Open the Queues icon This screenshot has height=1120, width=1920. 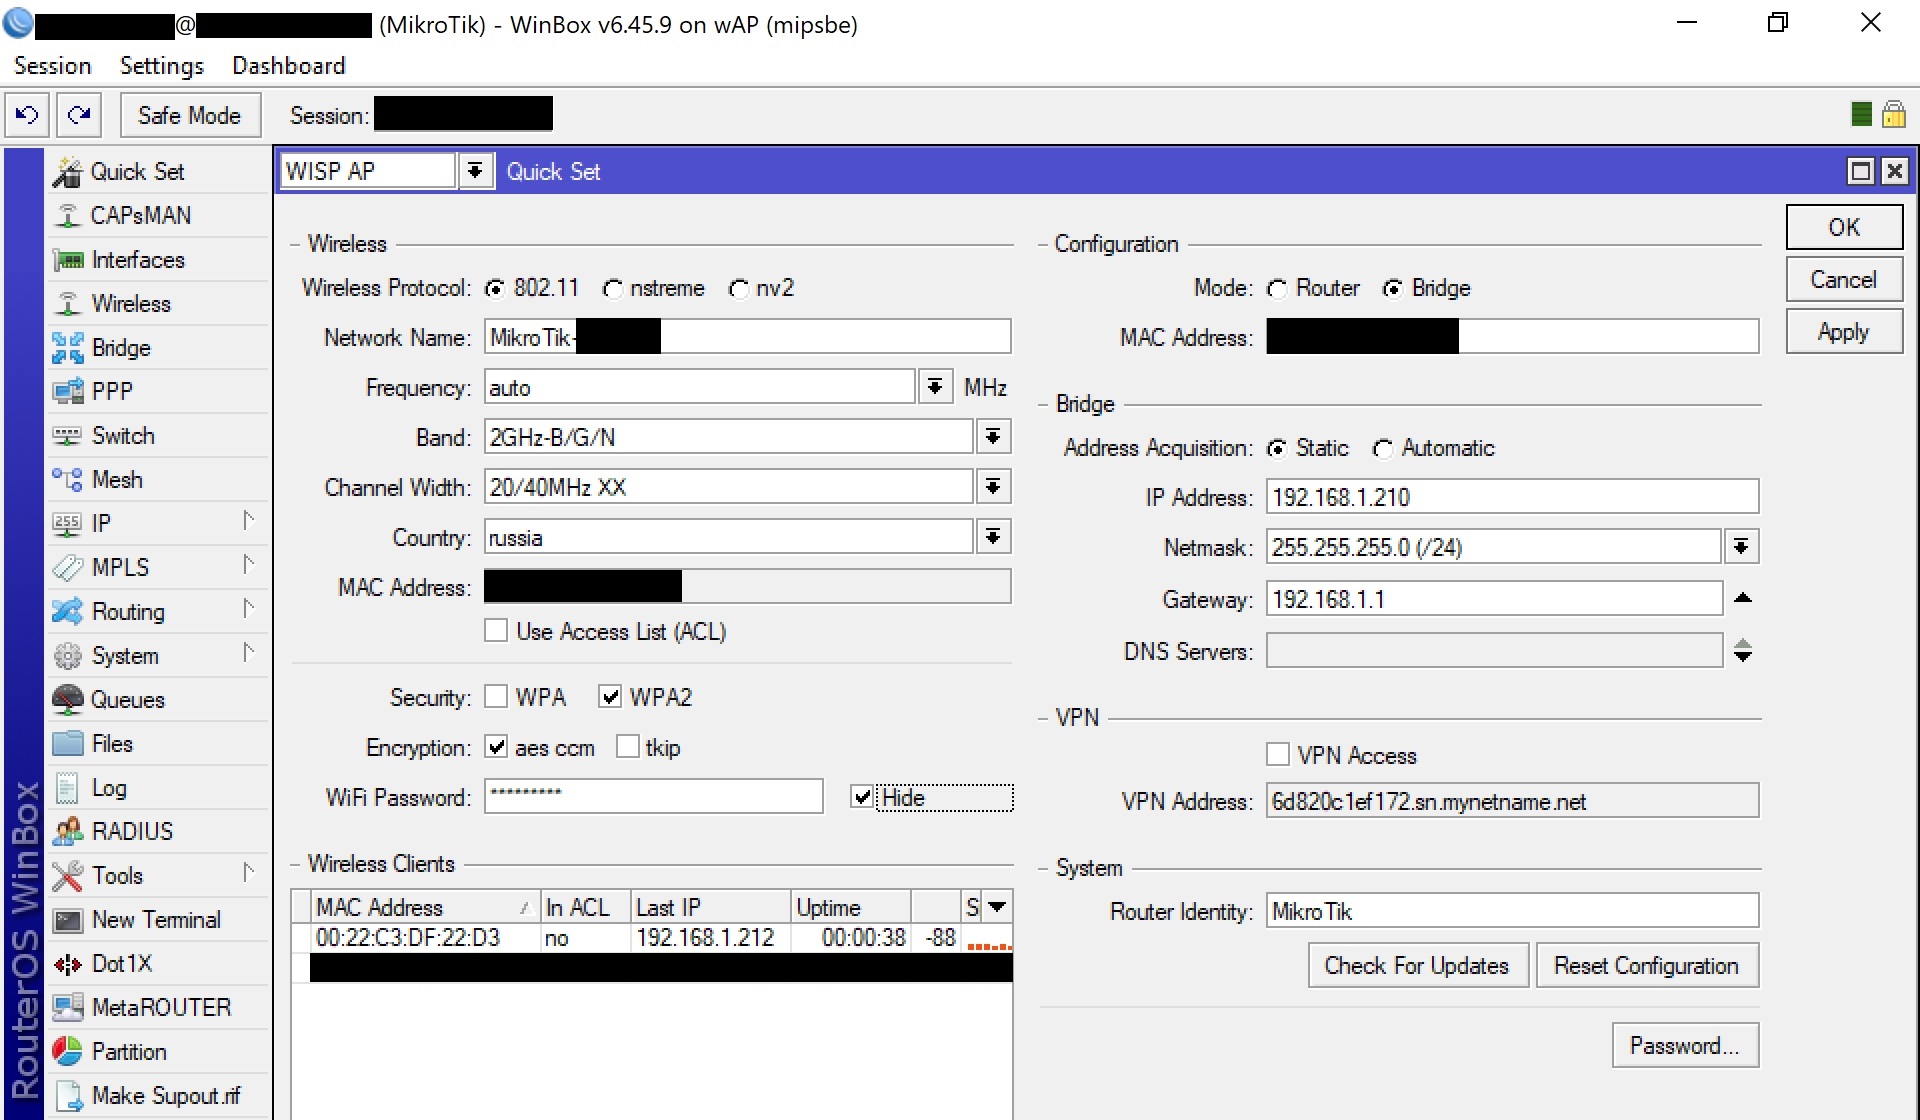click(x=67, y=700)
